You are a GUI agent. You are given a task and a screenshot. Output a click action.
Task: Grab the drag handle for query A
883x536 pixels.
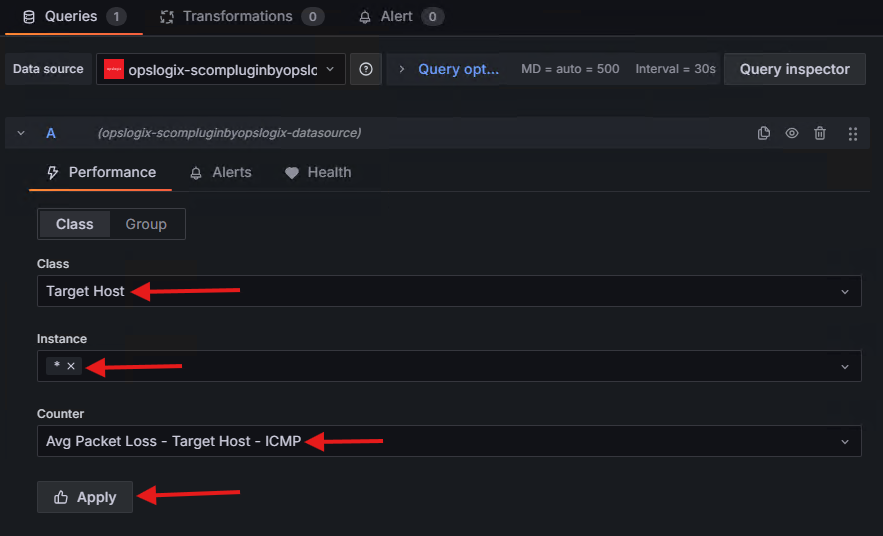852,133
